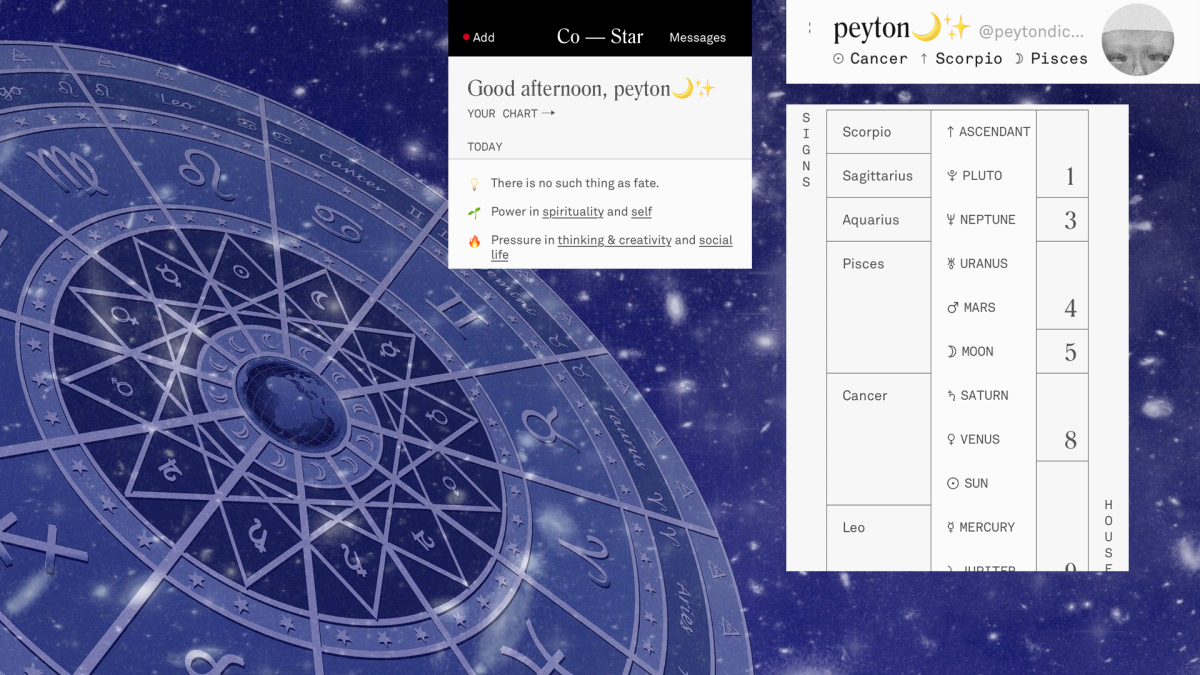
Task: Click the vertical SIGNS column header
Action: coord(806,150)
